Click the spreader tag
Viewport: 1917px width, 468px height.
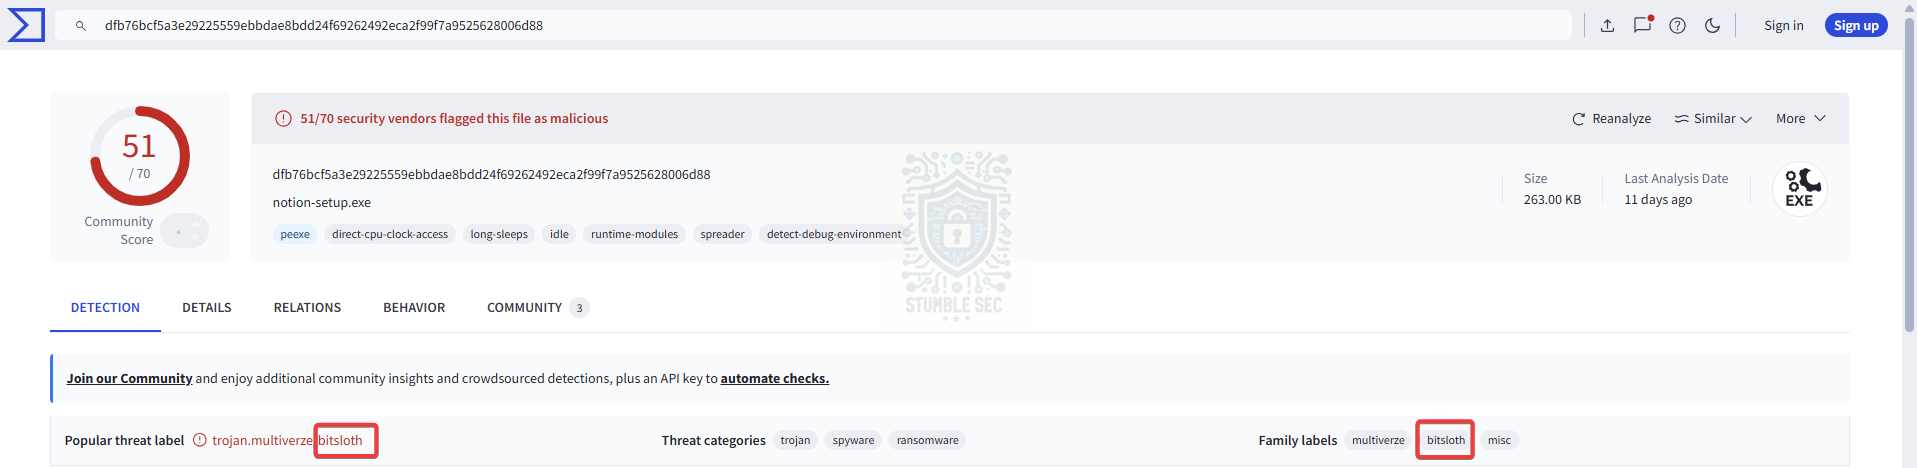(722, 234)
